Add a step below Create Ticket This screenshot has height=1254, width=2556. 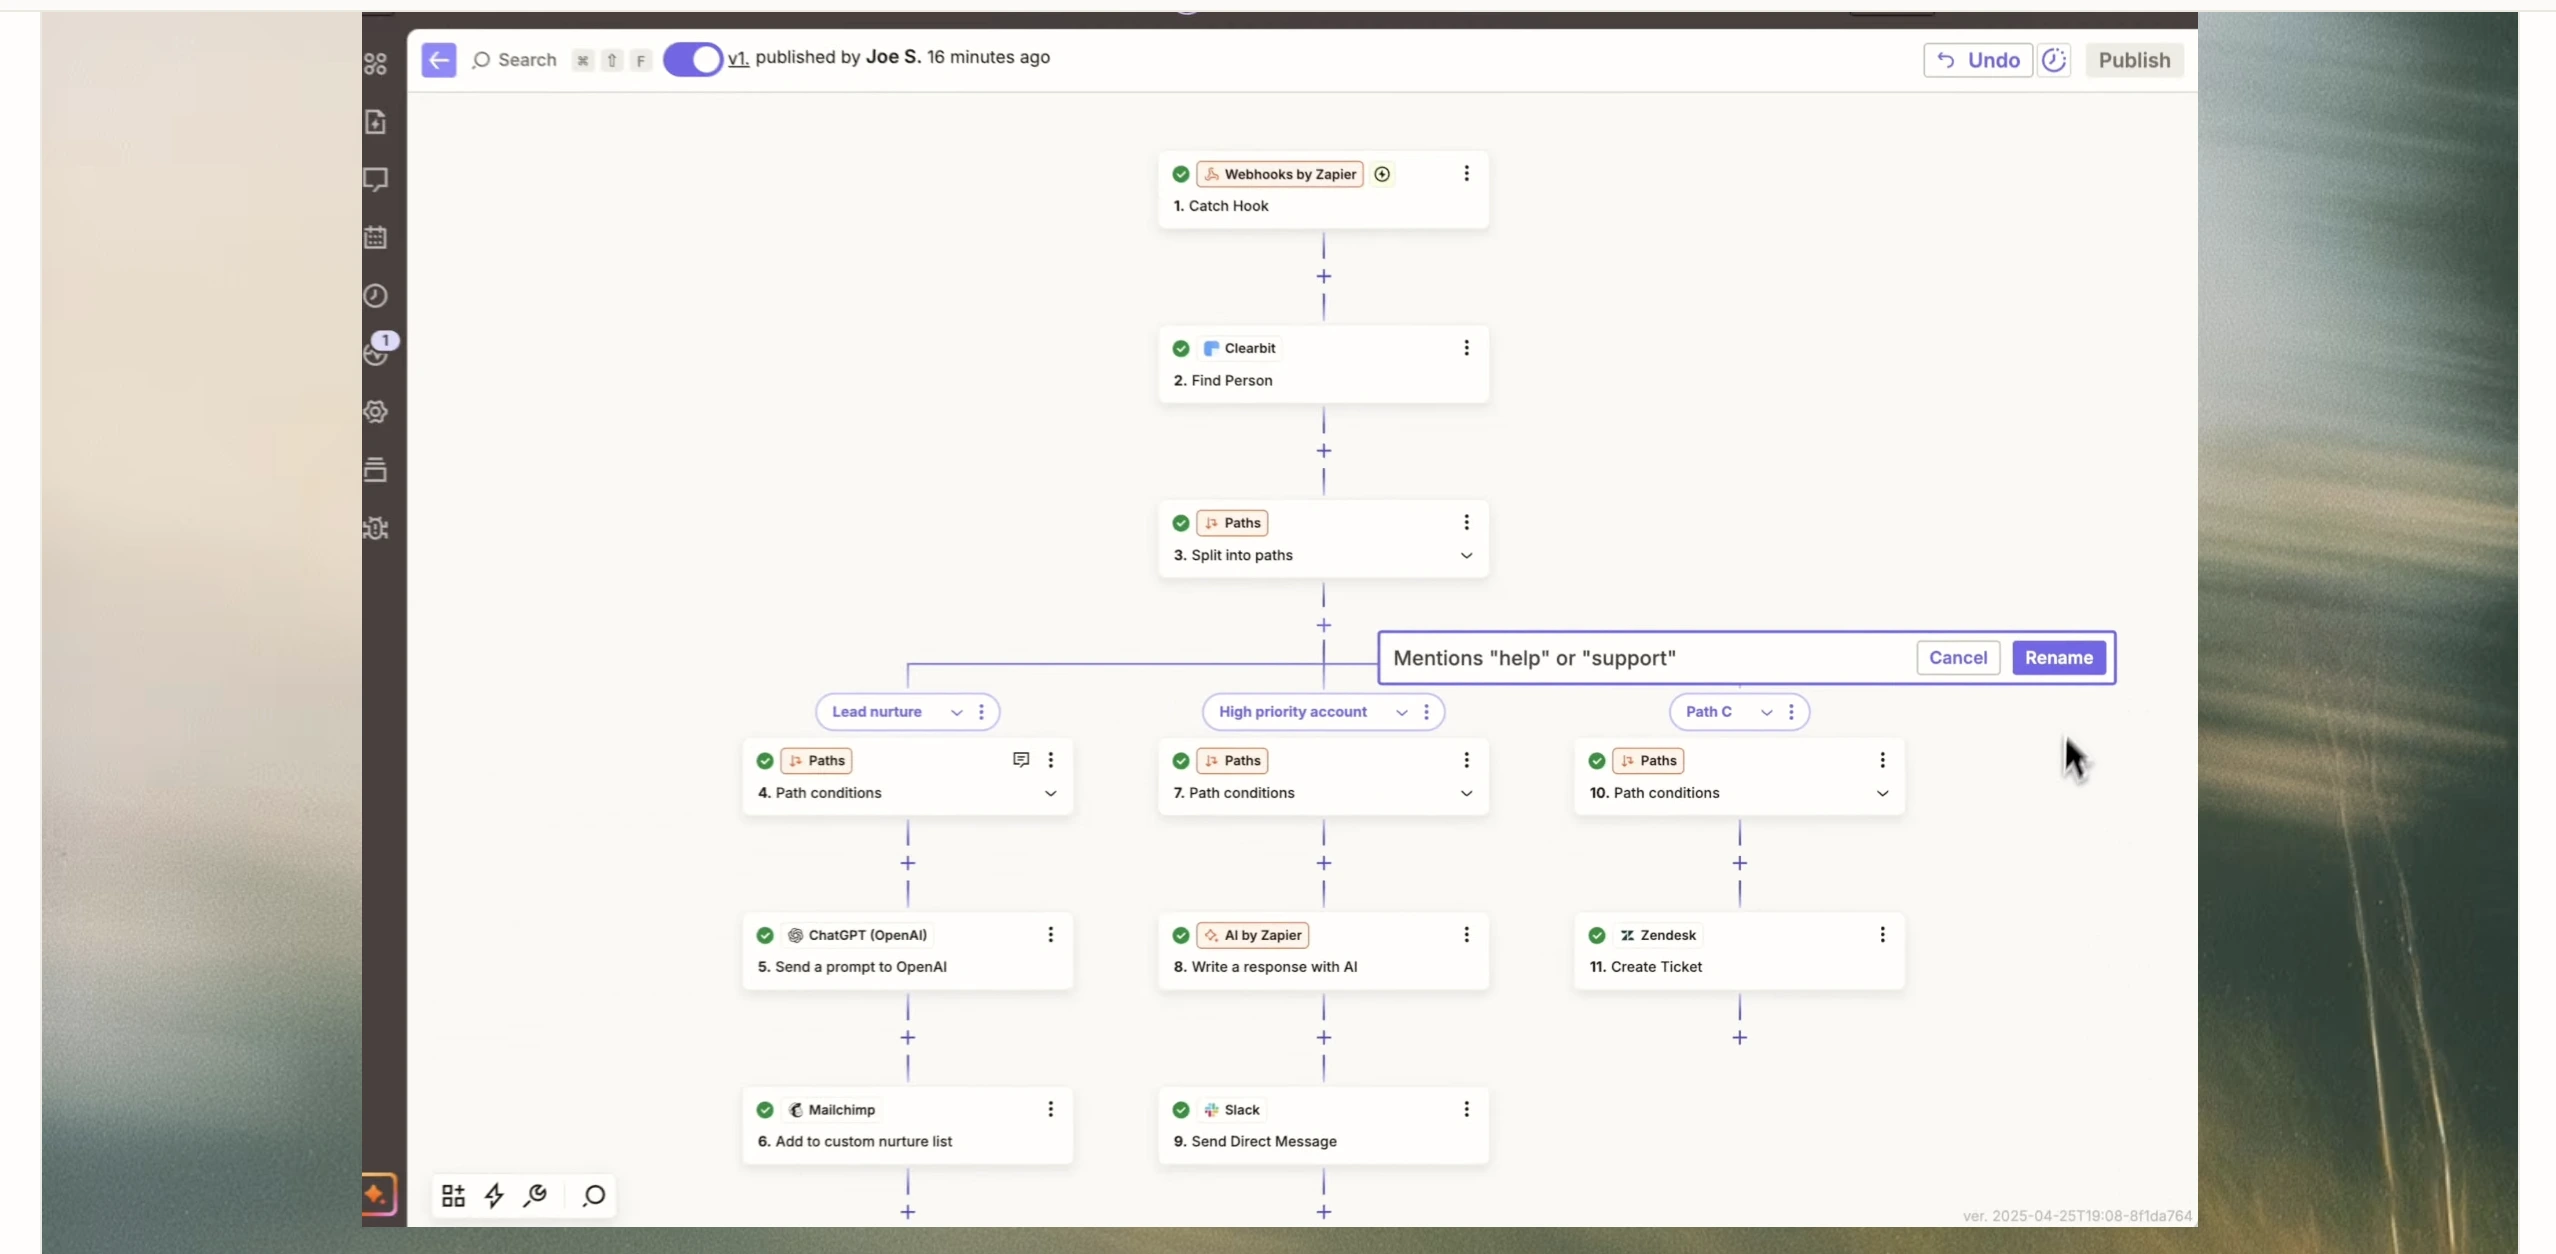1739,1038
